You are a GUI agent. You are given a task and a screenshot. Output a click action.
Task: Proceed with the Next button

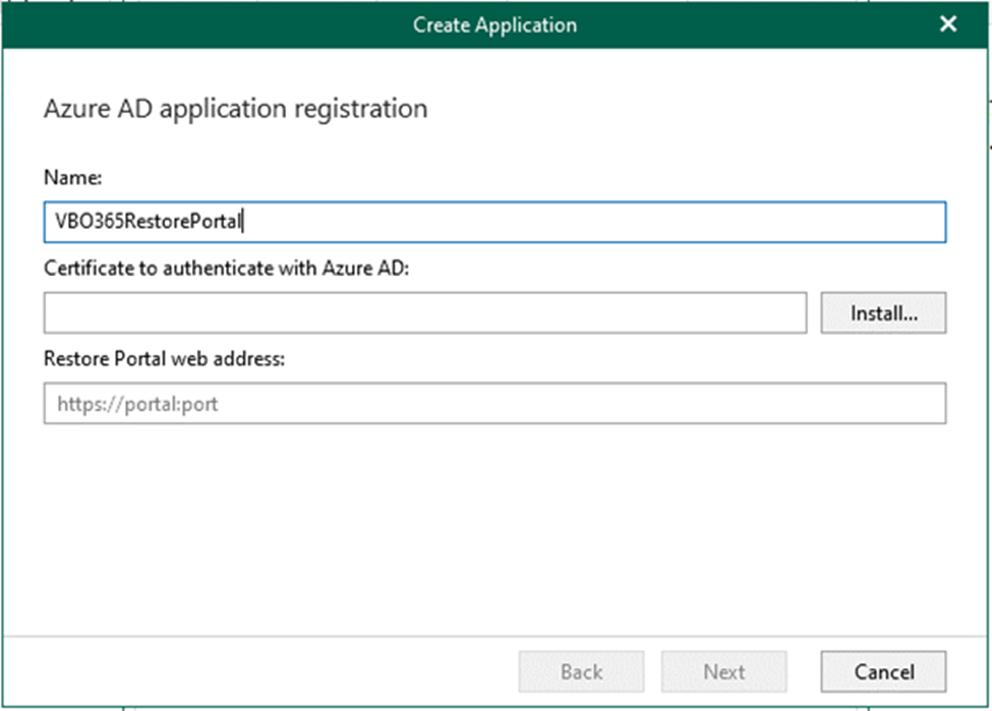click(724, 671)
